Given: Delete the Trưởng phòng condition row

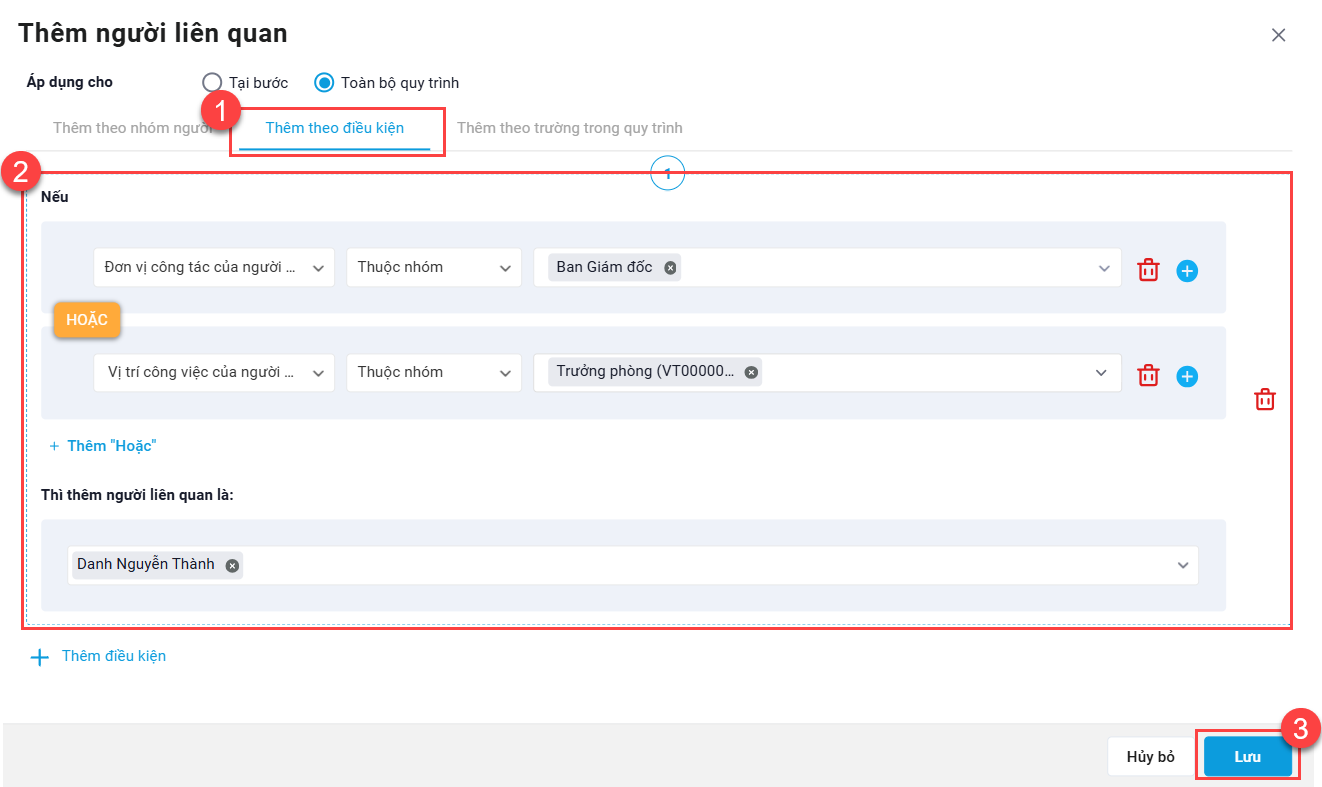Looking at the screenshot, I should point(1148,375).
